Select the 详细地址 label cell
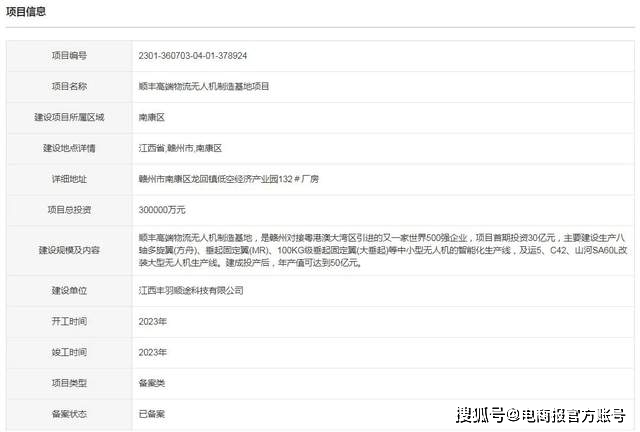Image resolution: width=640 pixels, height=432 pixels. click(x=69, y=179)
